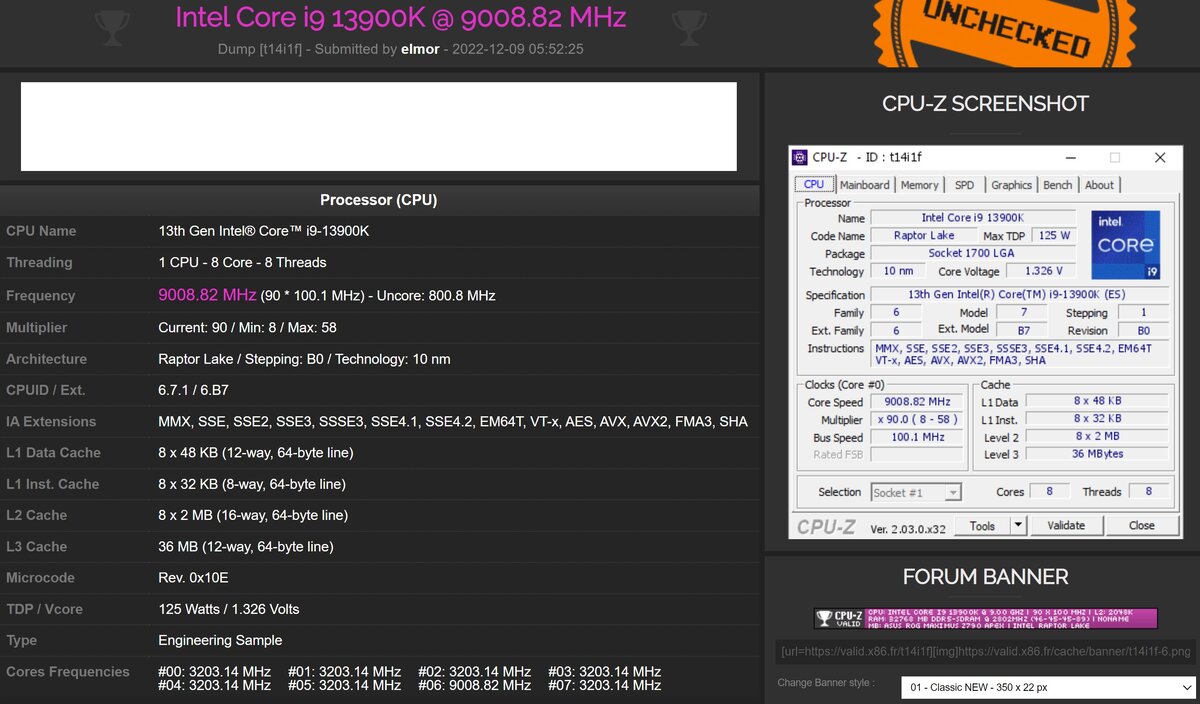
Task: Switch to the Mainboard tab
Action: click(x=864, y=184)
